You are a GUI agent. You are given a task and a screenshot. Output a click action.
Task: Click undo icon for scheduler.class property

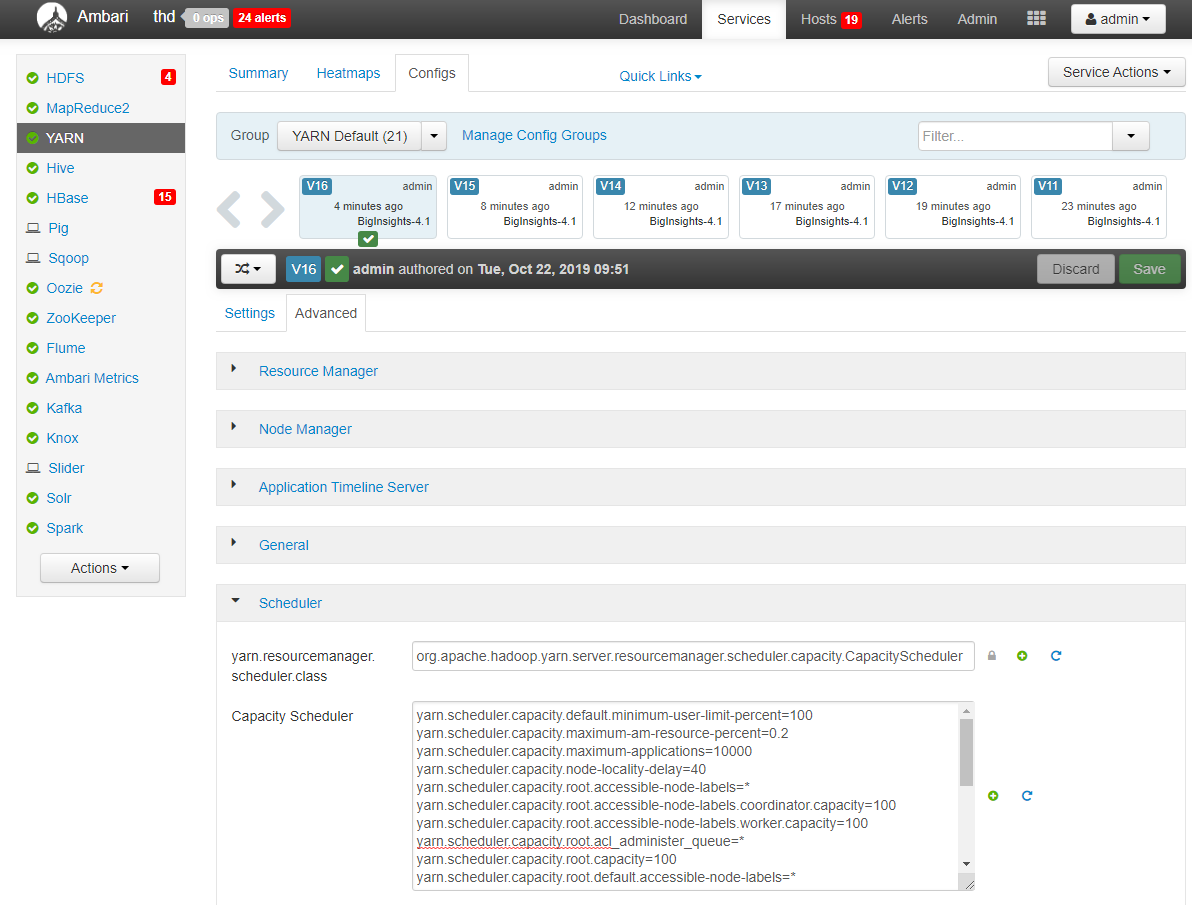pyautogui.click(x=1056, y=656)
